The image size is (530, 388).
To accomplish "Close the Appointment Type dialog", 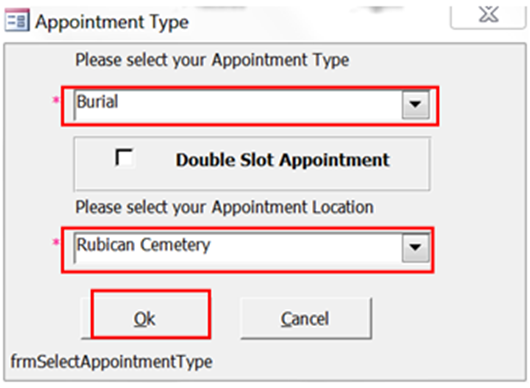I will point(488,17).
